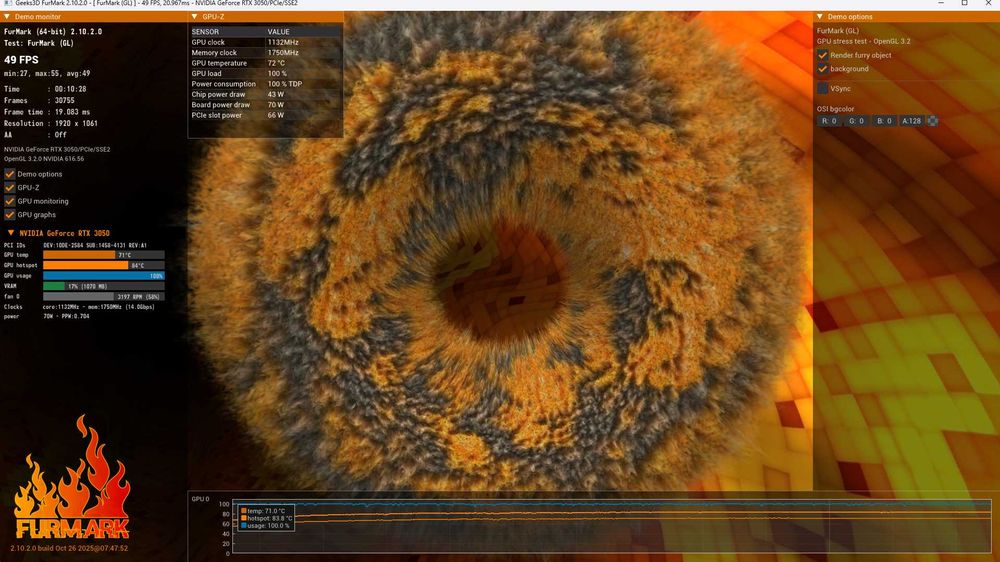Click the OpenGL 3.2.0 NVIDIA driver line

pos(44,158)
